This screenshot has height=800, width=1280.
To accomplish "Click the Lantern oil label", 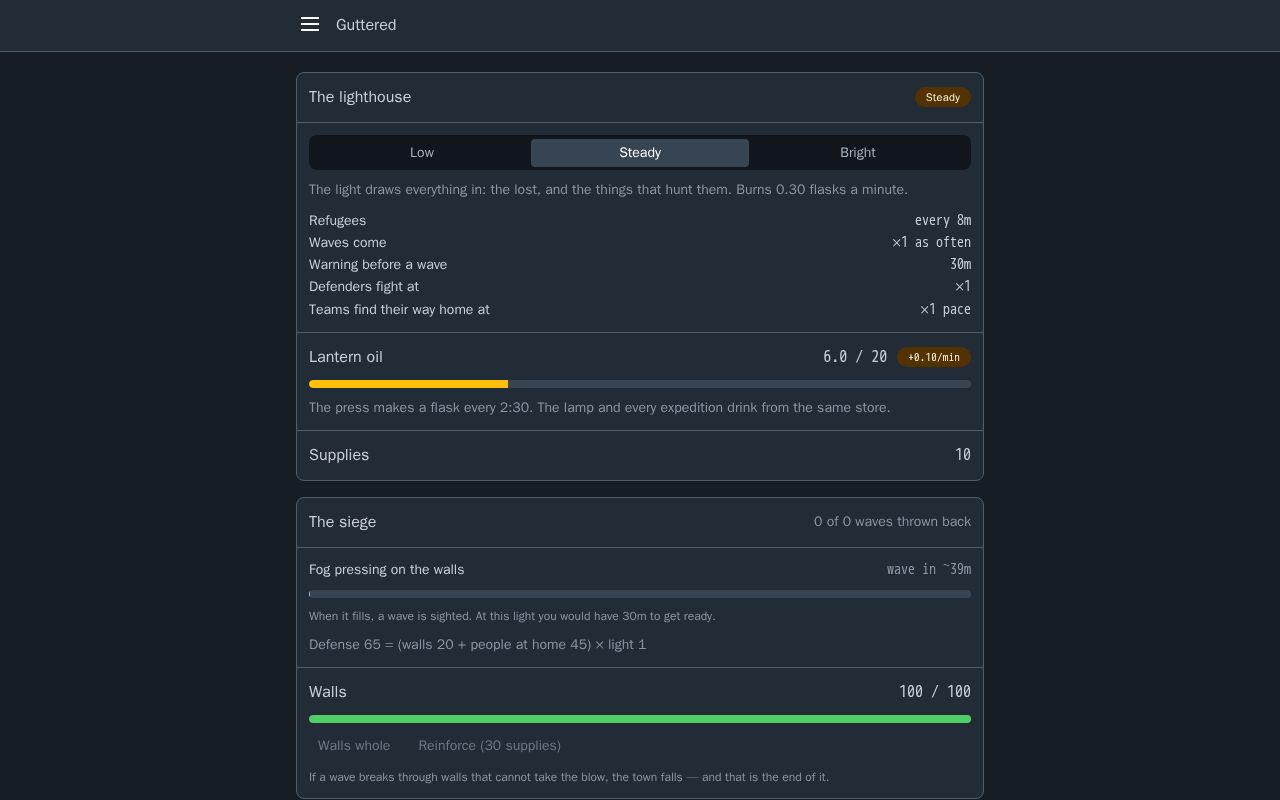I will point(346,357).
